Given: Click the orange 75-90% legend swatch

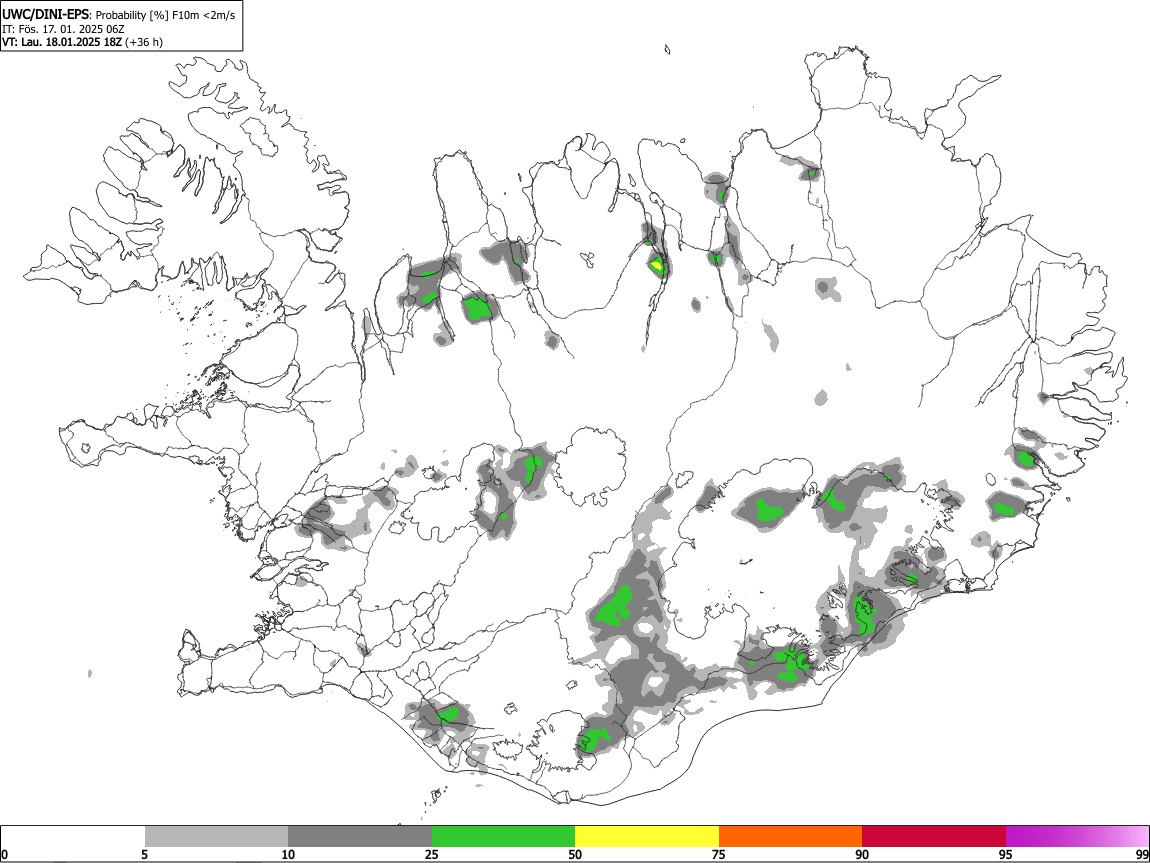Looking at the screenshot, I should point(790,837).
